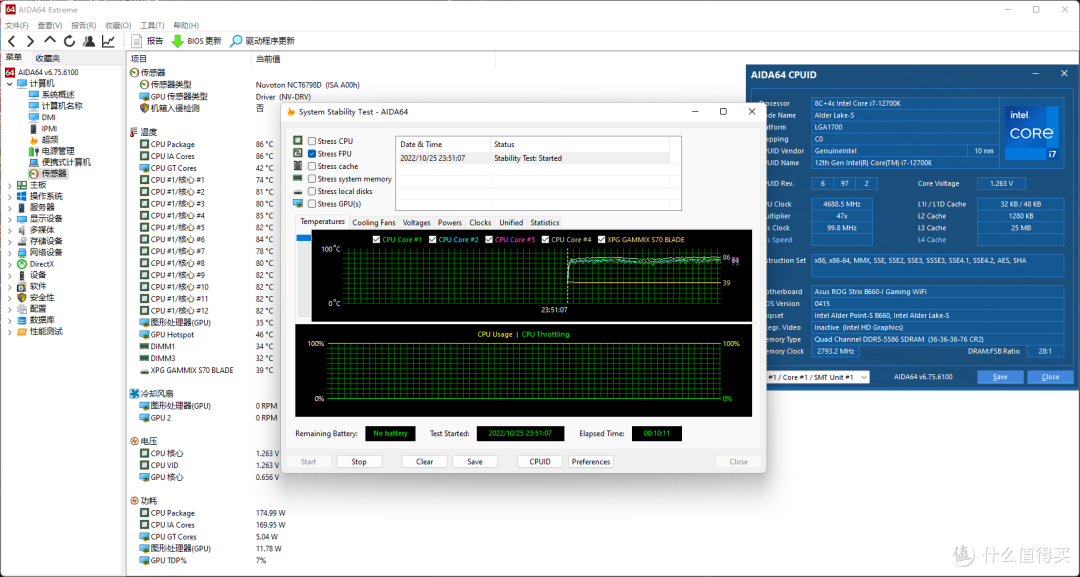This screenshot has height=577, width=1080.
Task: Click the user profile icon in toolbar
Action: [89, 41]
